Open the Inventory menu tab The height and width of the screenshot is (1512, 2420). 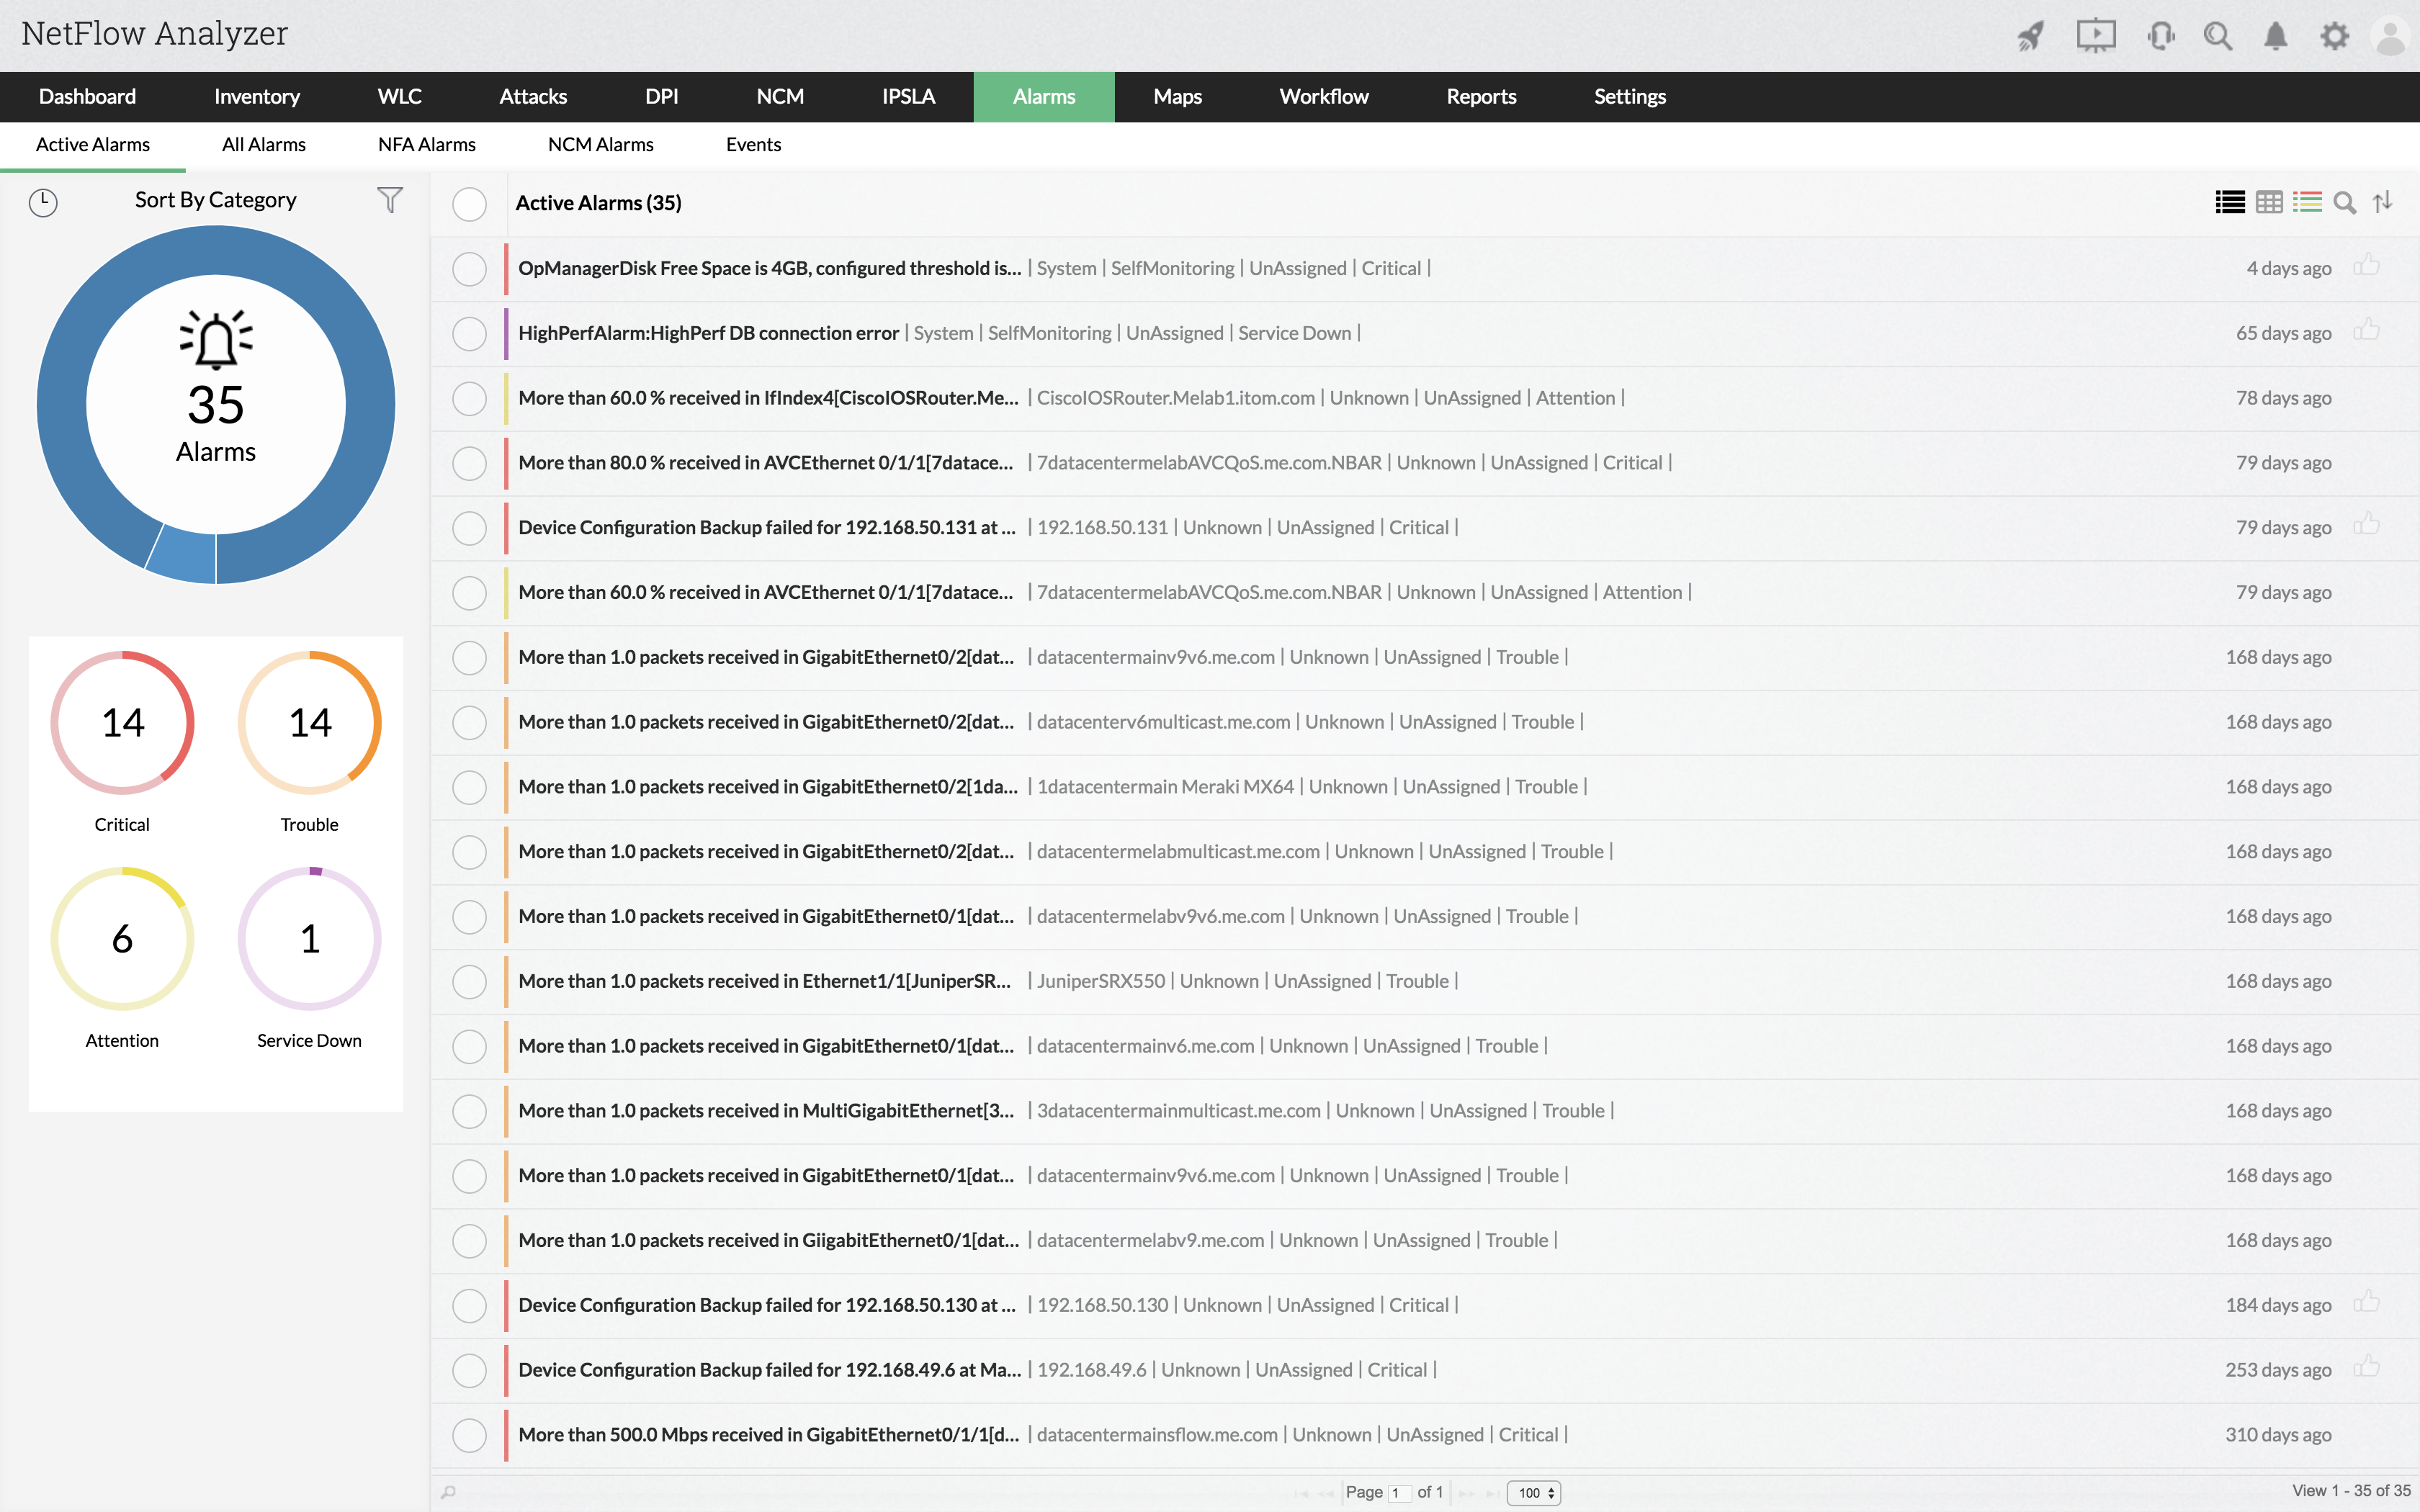point(256,97)
